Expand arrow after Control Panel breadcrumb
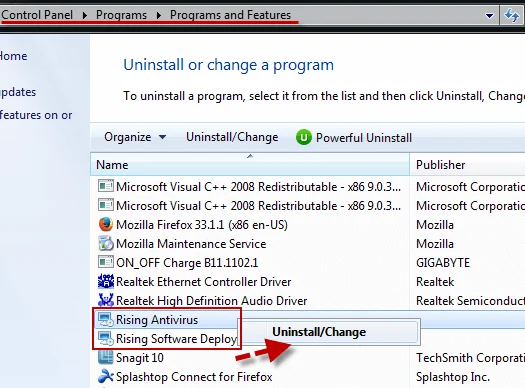Viewport: 525px width, 388px height. pos(84,15)
